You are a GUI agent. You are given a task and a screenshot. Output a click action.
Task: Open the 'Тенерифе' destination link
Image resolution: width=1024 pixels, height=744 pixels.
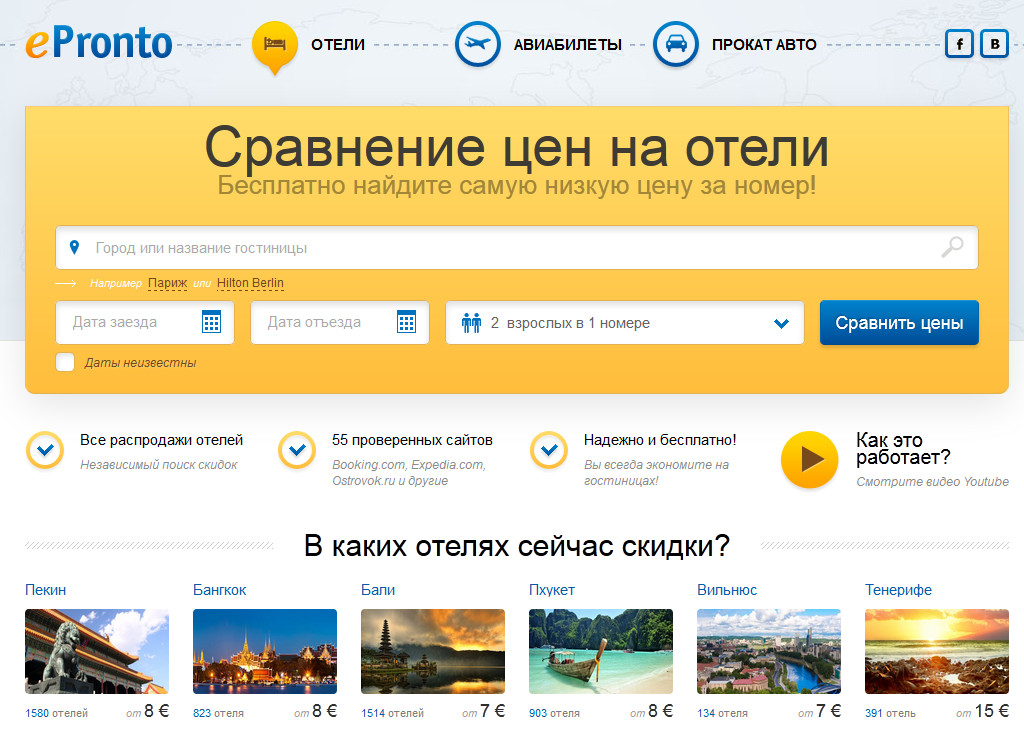click(898, 590)
